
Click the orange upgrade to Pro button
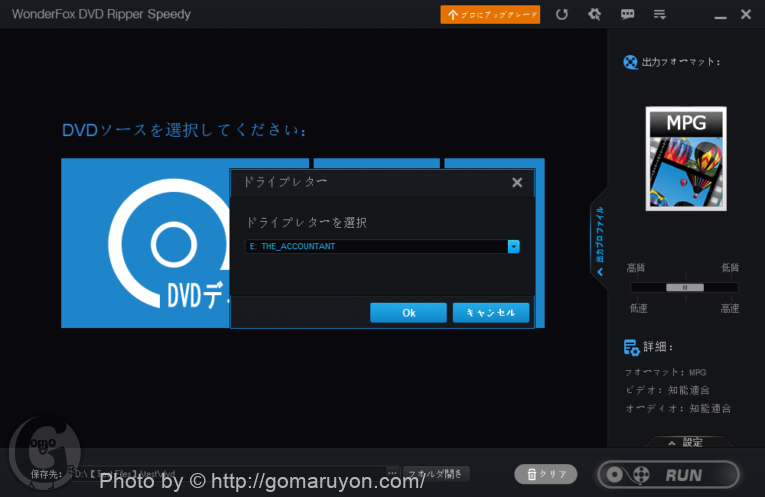[x=490, y=15]
